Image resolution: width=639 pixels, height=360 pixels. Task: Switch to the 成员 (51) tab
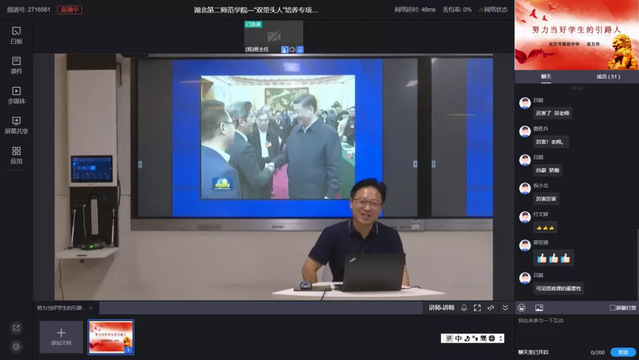coord(608,77)
